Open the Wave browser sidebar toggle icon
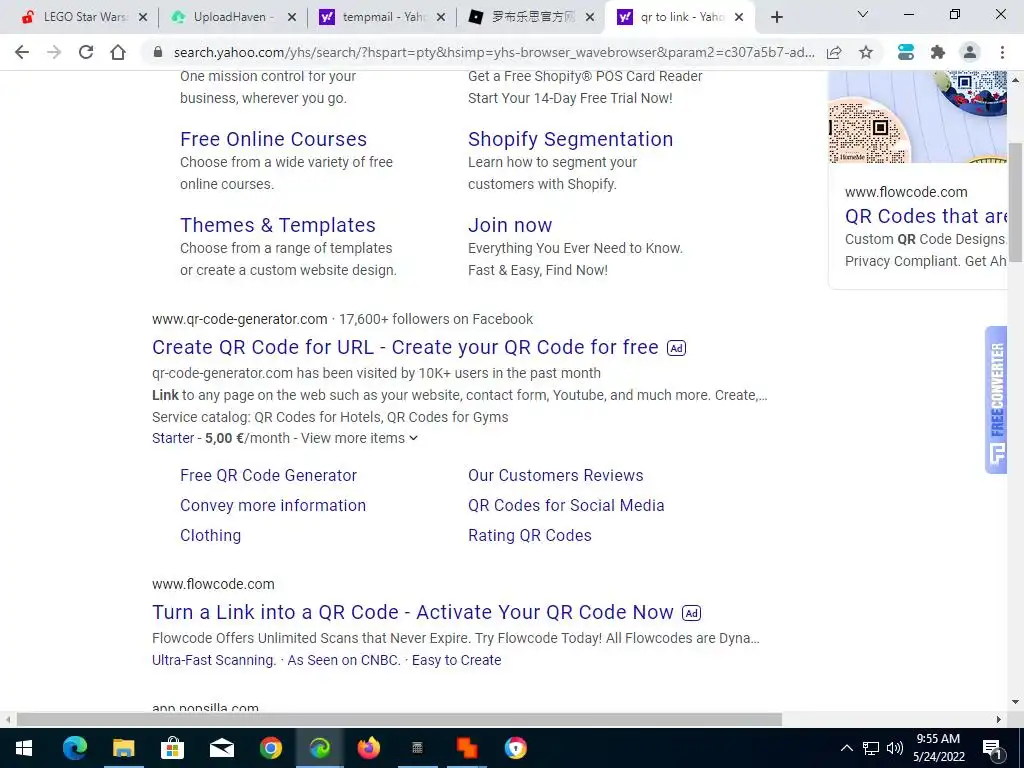The width and height of the screenshot is (1024, 768). coord(906,52)
